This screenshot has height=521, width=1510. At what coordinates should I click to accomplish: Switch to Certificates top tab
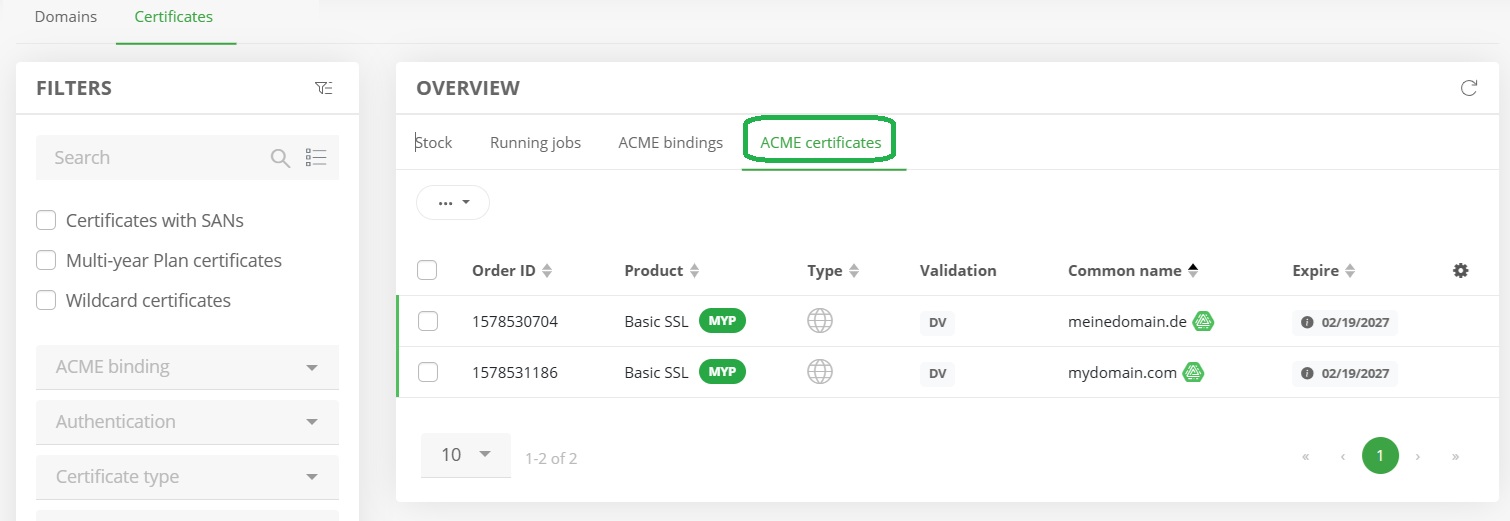(174, 17)
